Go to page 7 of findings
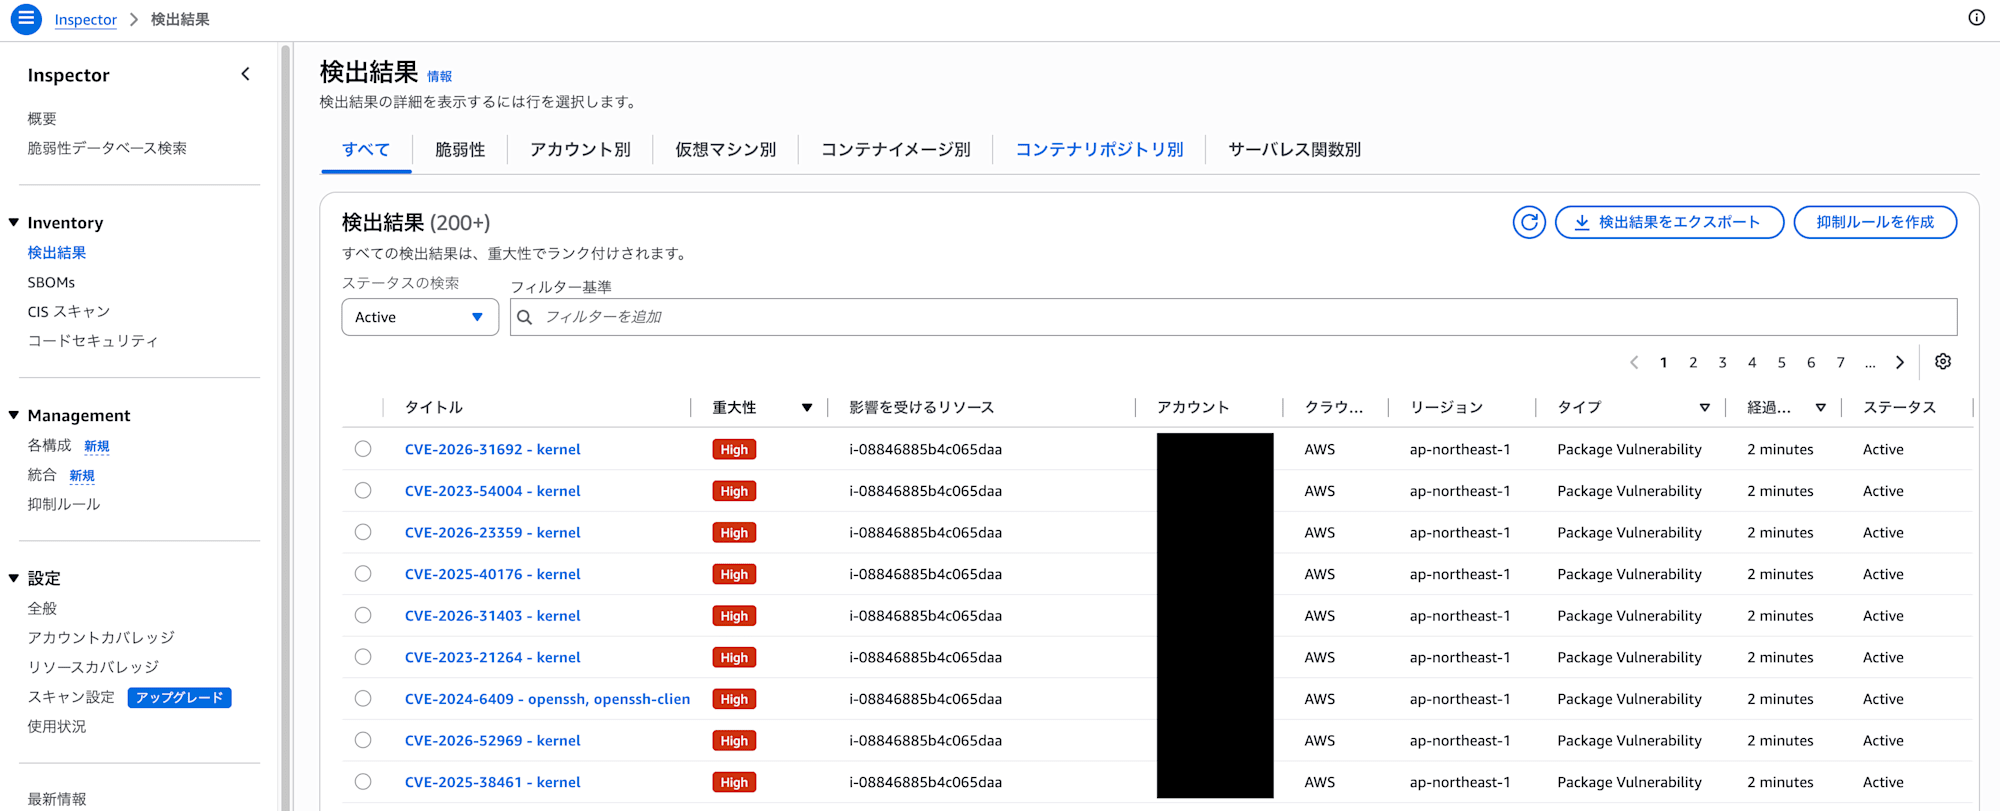Viewport: 2000px width, 811px height. coord(1840,363)
